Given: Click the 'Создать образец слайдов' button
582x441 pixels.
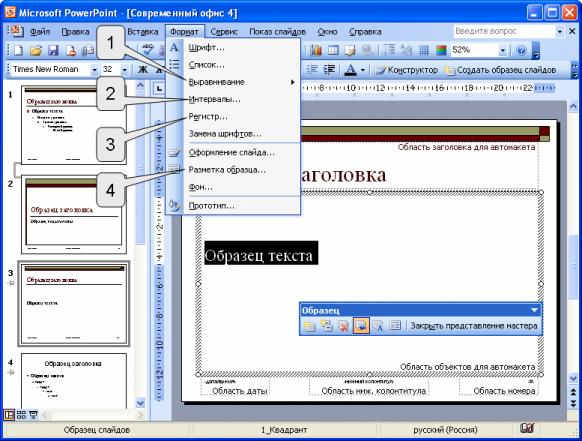Looking at the screenshot, I should click(500, 70).
